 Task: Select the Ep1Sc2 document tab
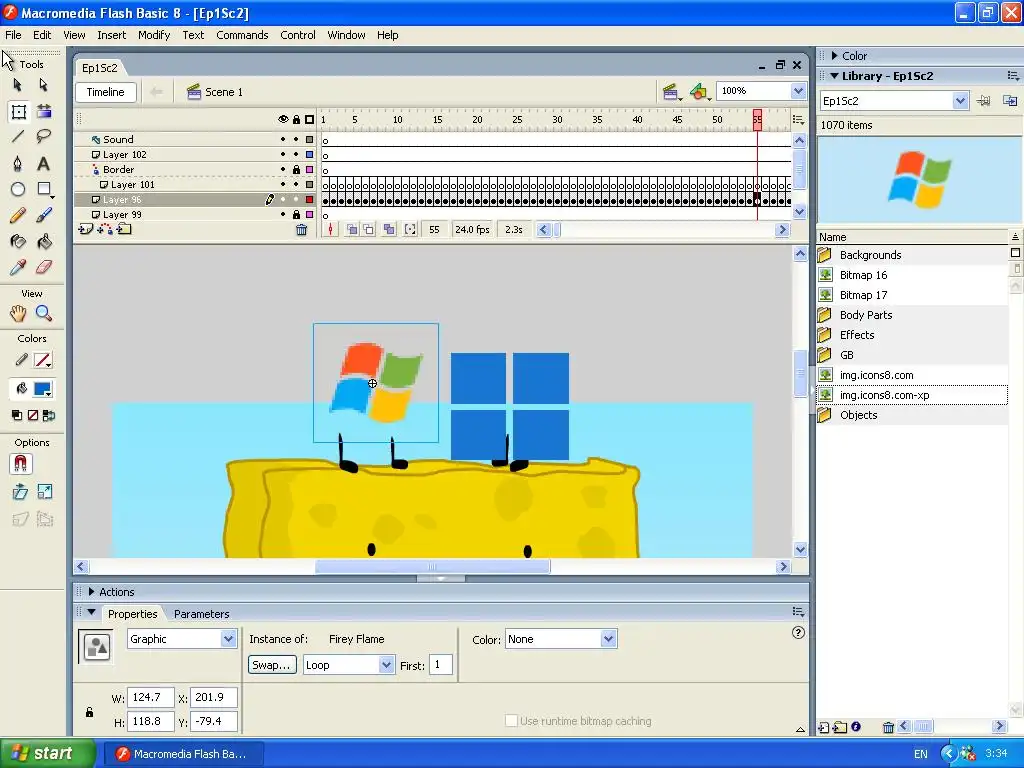tap(100, 68)
